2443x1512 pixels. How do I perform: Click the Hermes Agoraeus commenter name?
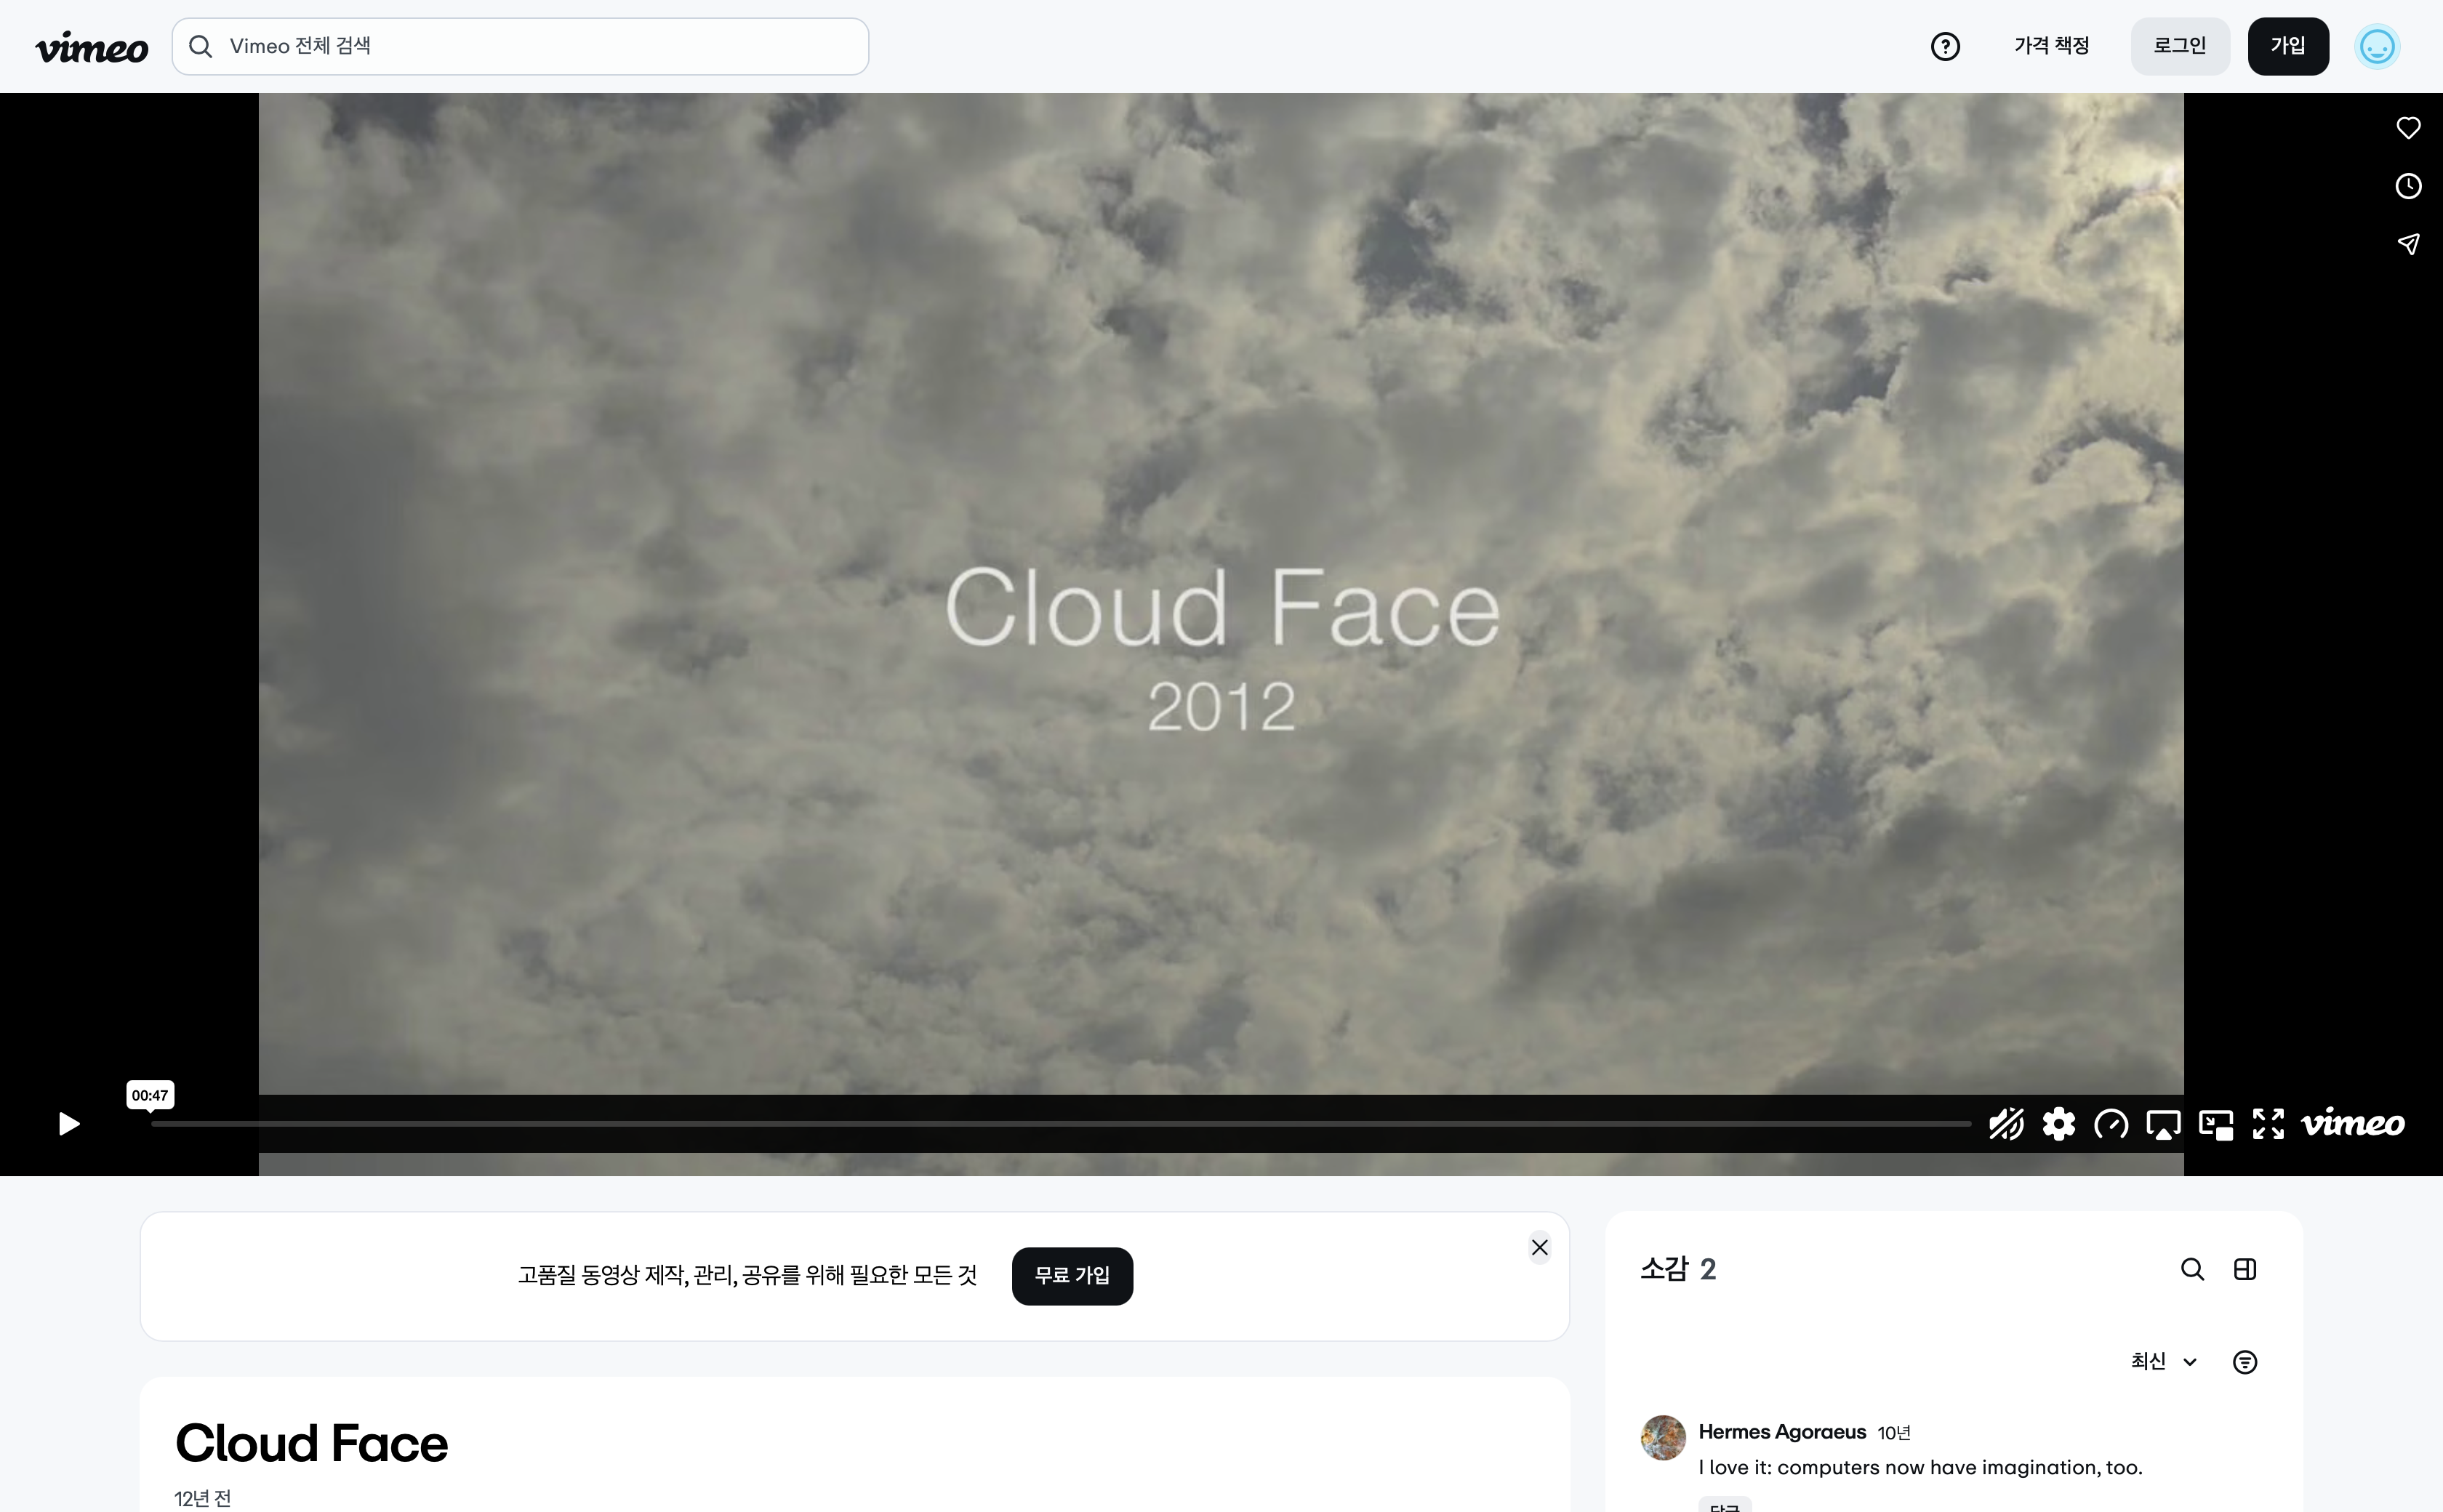1782,1432
